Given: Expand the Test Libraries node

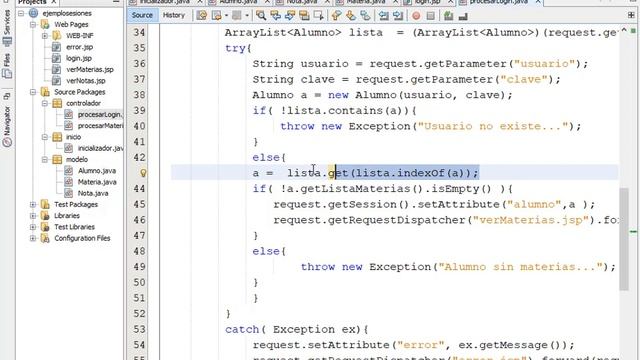Looking at the screenshot, I should [x=33, y=227].
